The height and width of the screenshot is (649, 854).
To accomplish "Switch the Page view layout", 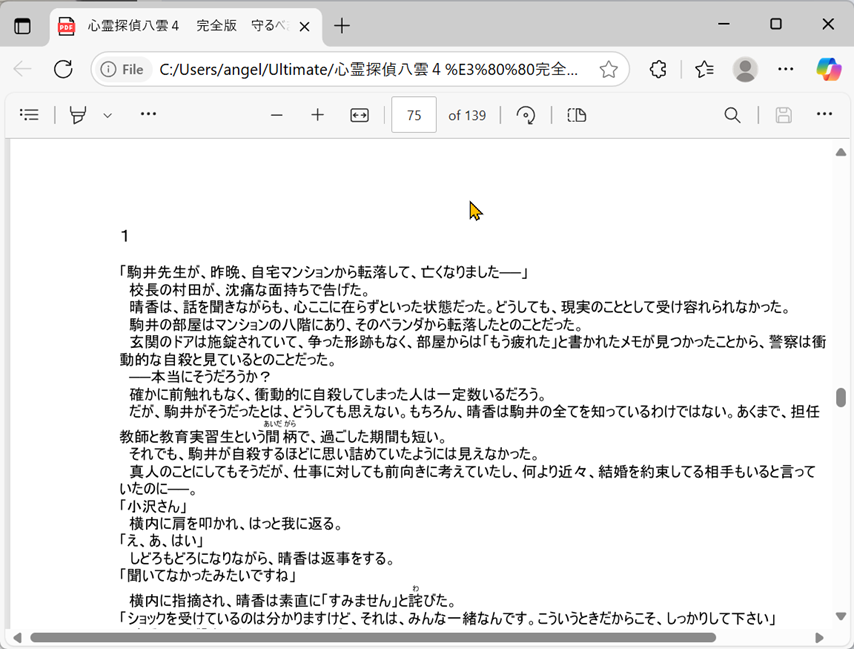I will coord(577,115).
